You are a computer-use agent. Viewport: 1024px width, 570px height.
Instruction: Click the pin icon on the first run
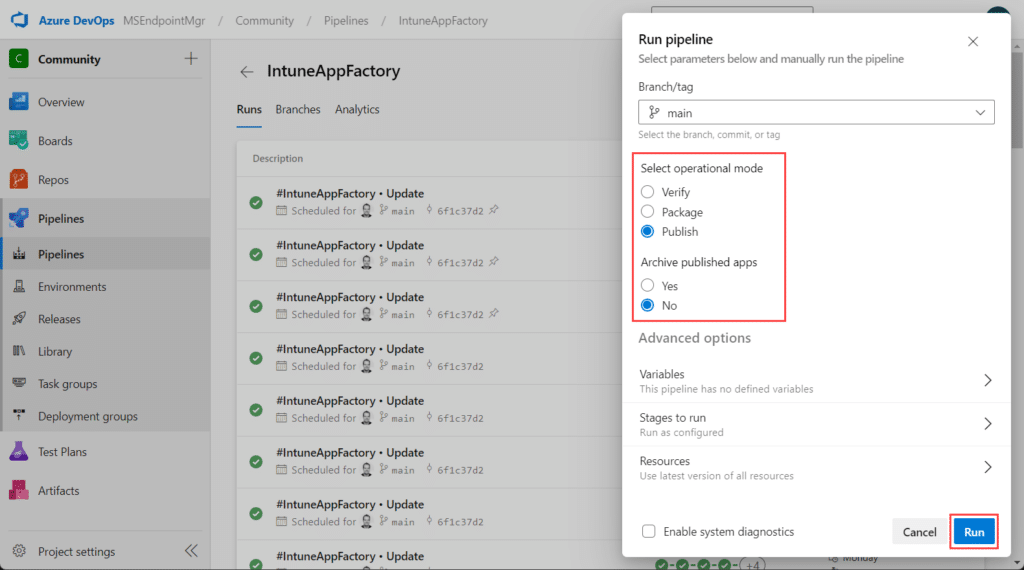click(x=494, y=210)
